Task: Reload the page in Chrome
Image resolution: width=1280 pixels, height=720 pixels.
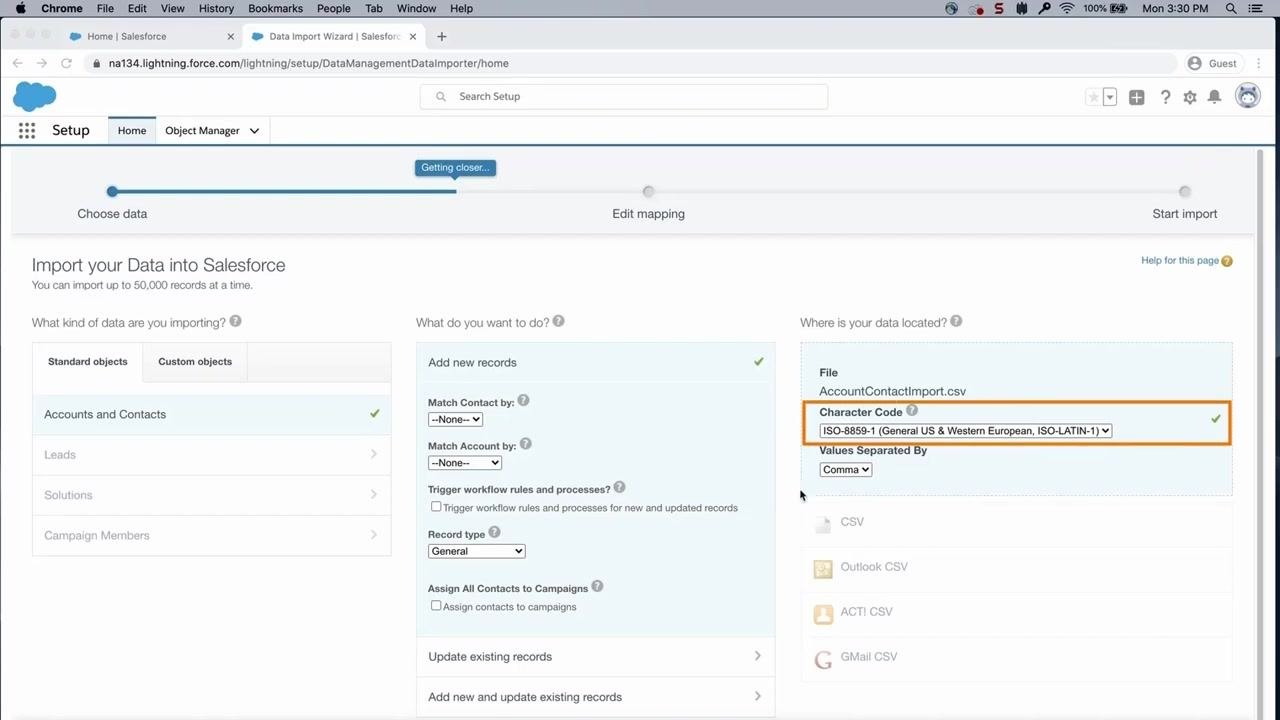Action: pos(66,63)
